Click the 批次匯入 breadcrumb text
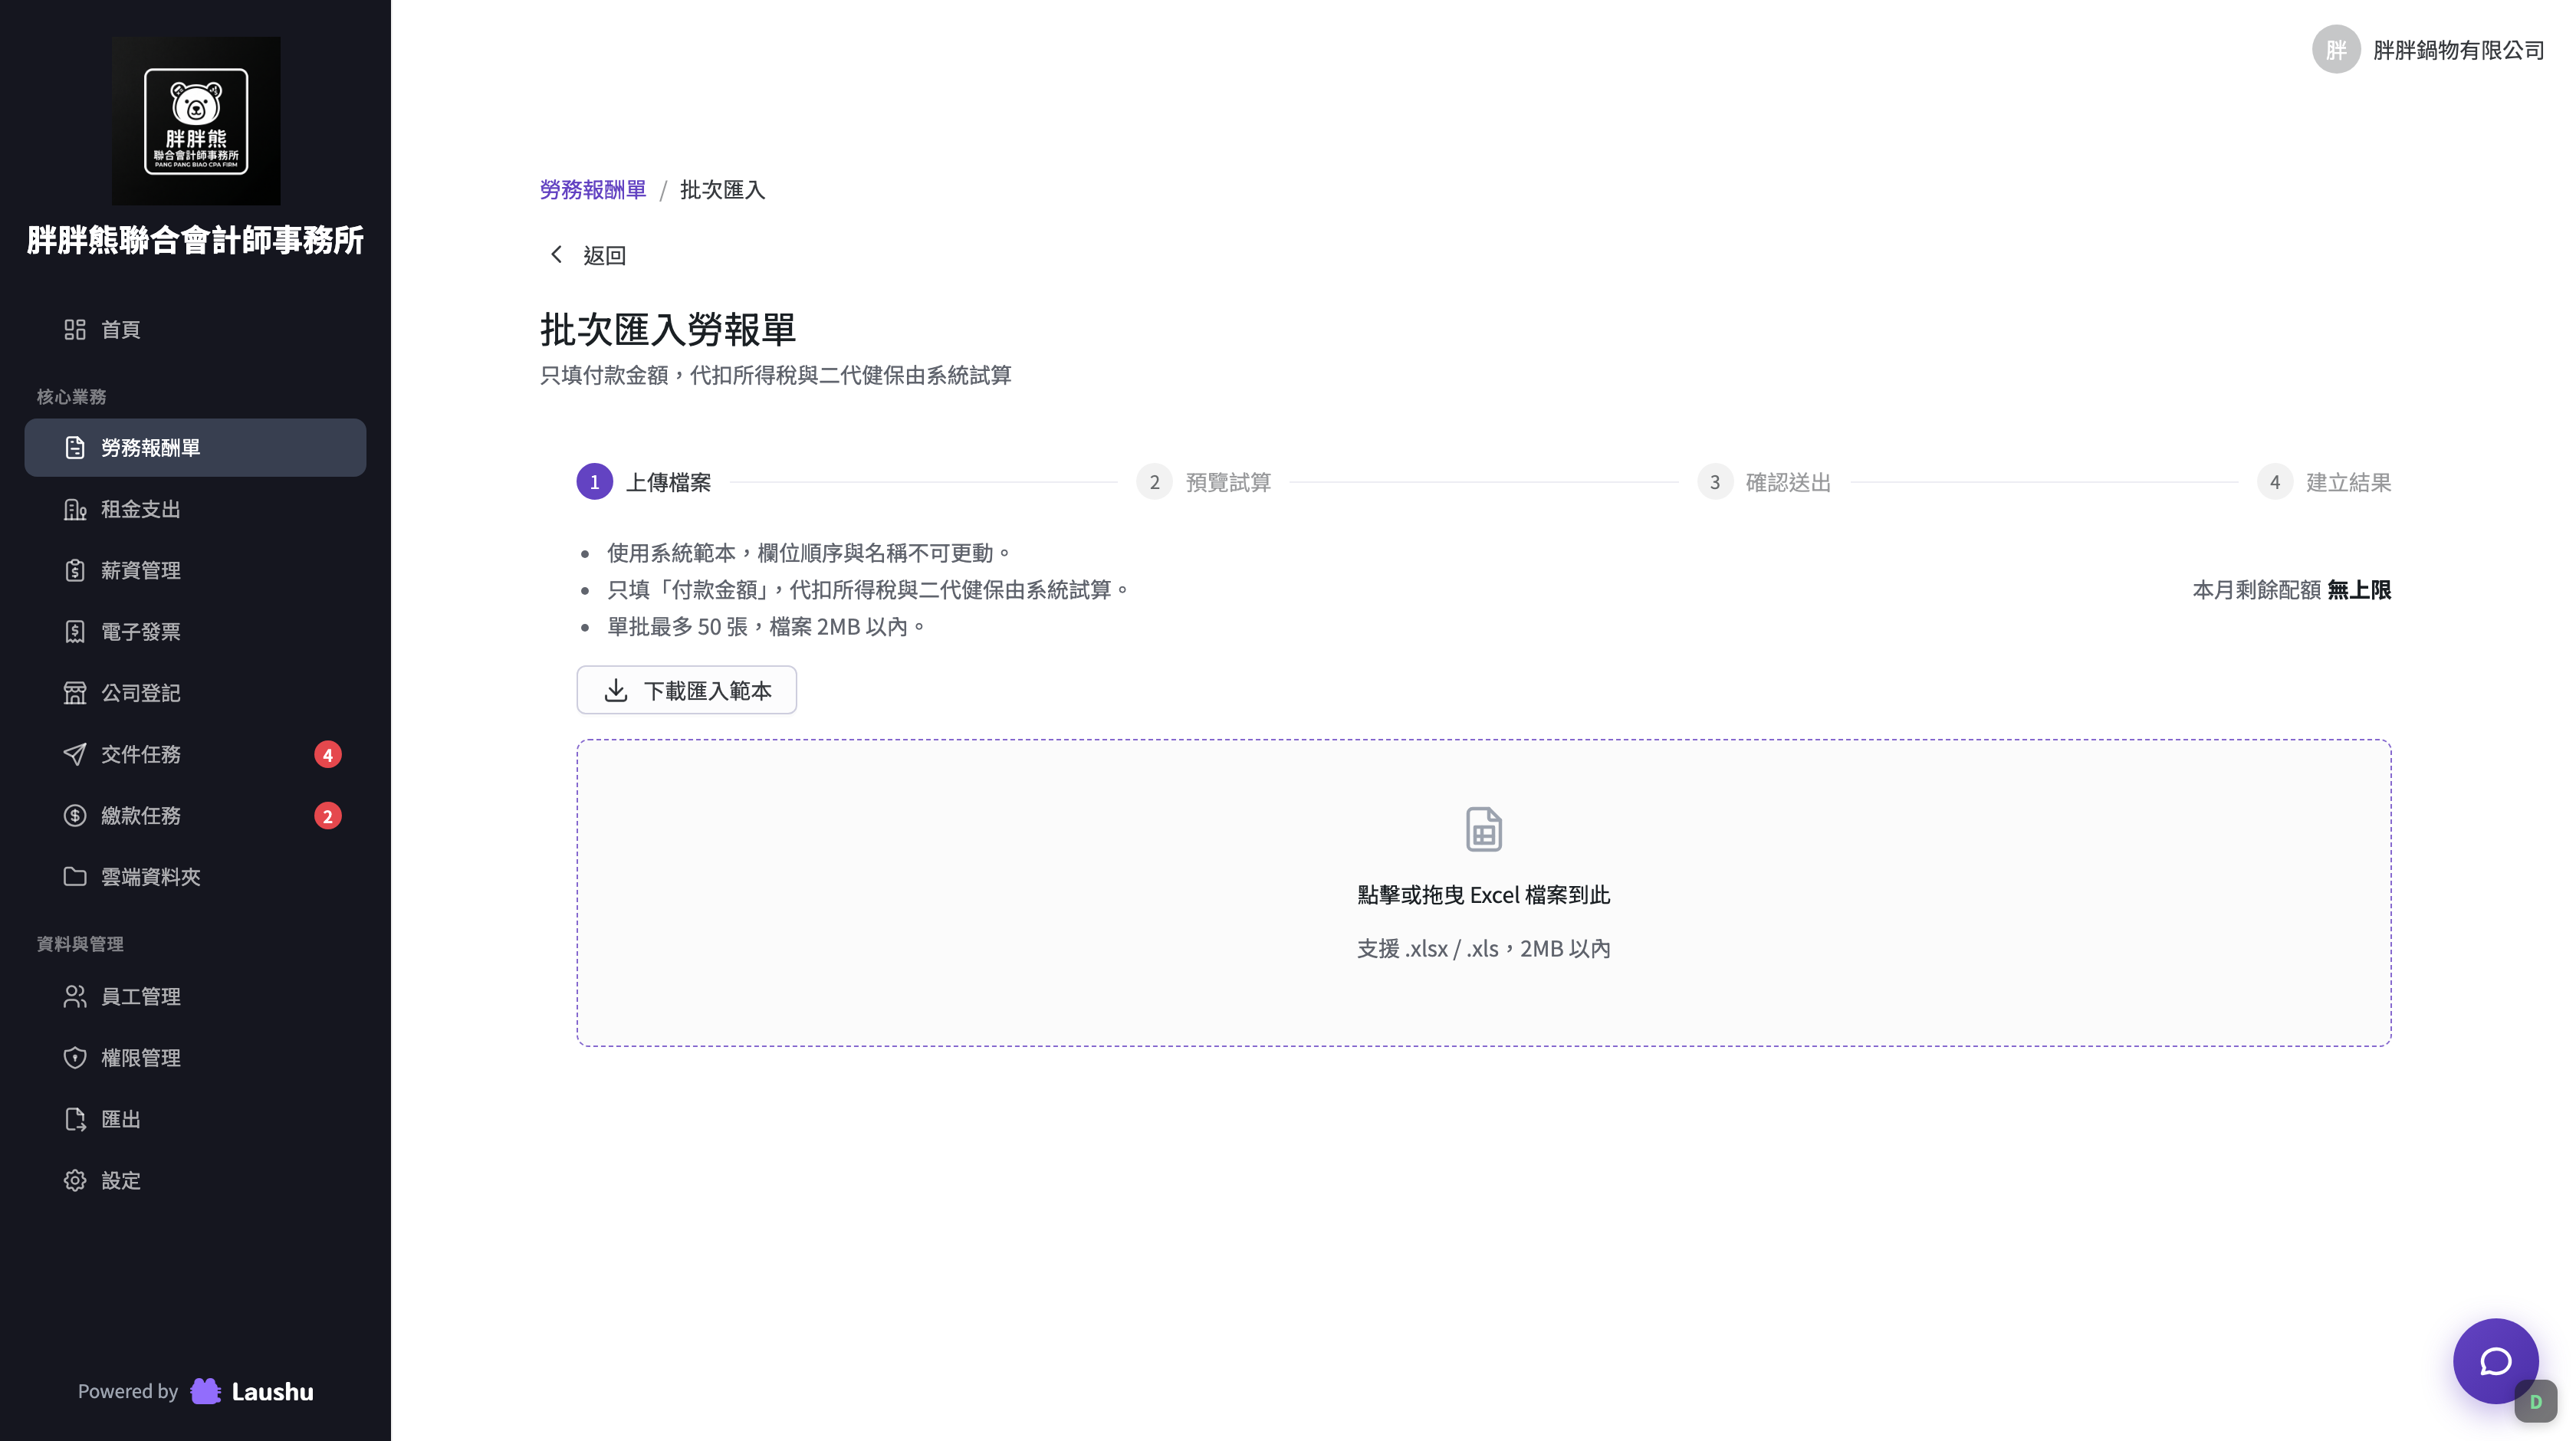Viewport: 2576px width, 1441px height. tap(722, 189)
